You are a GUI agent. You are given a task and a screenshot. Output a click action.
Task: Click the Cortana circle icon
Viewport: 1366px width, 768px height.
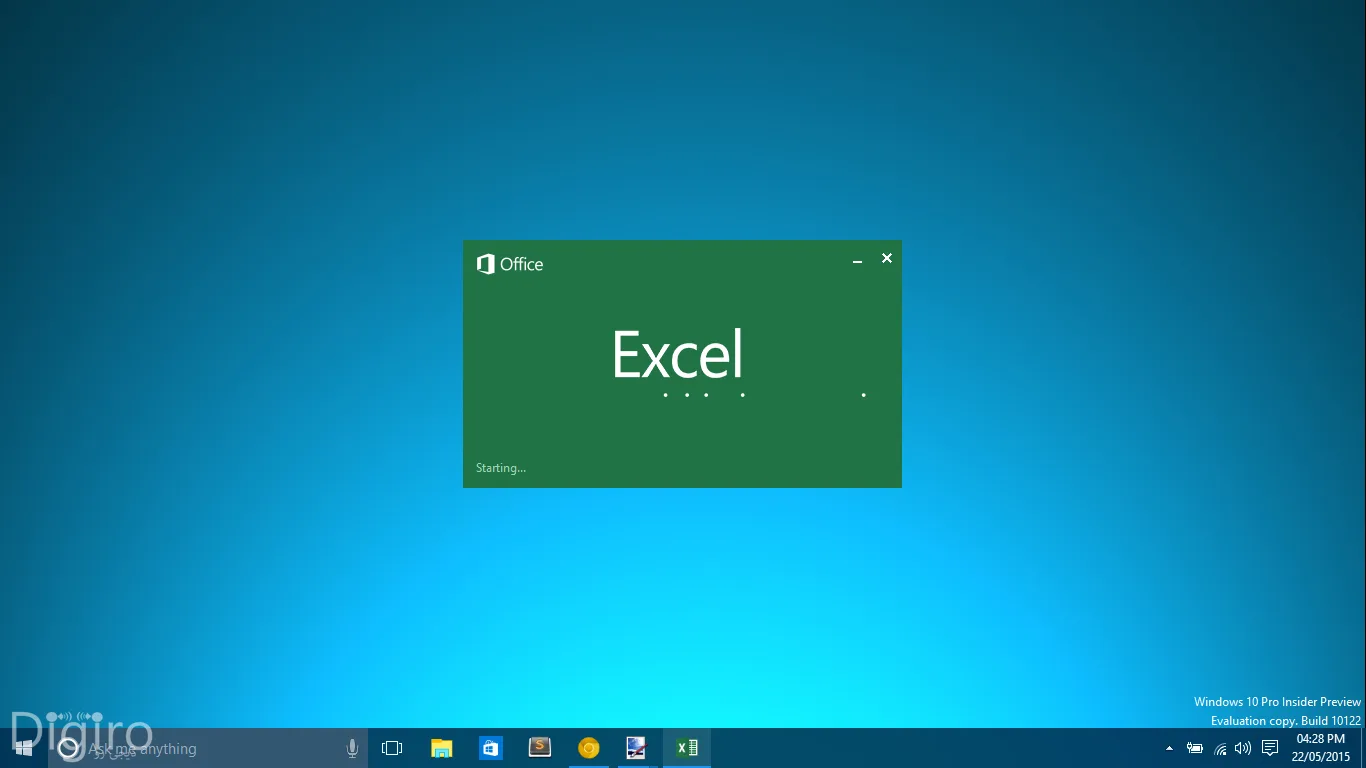point(68,748)
